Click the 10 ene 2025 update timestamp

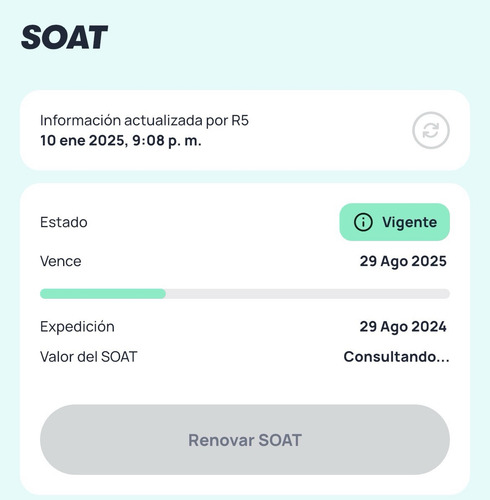(x=121, y=140)
